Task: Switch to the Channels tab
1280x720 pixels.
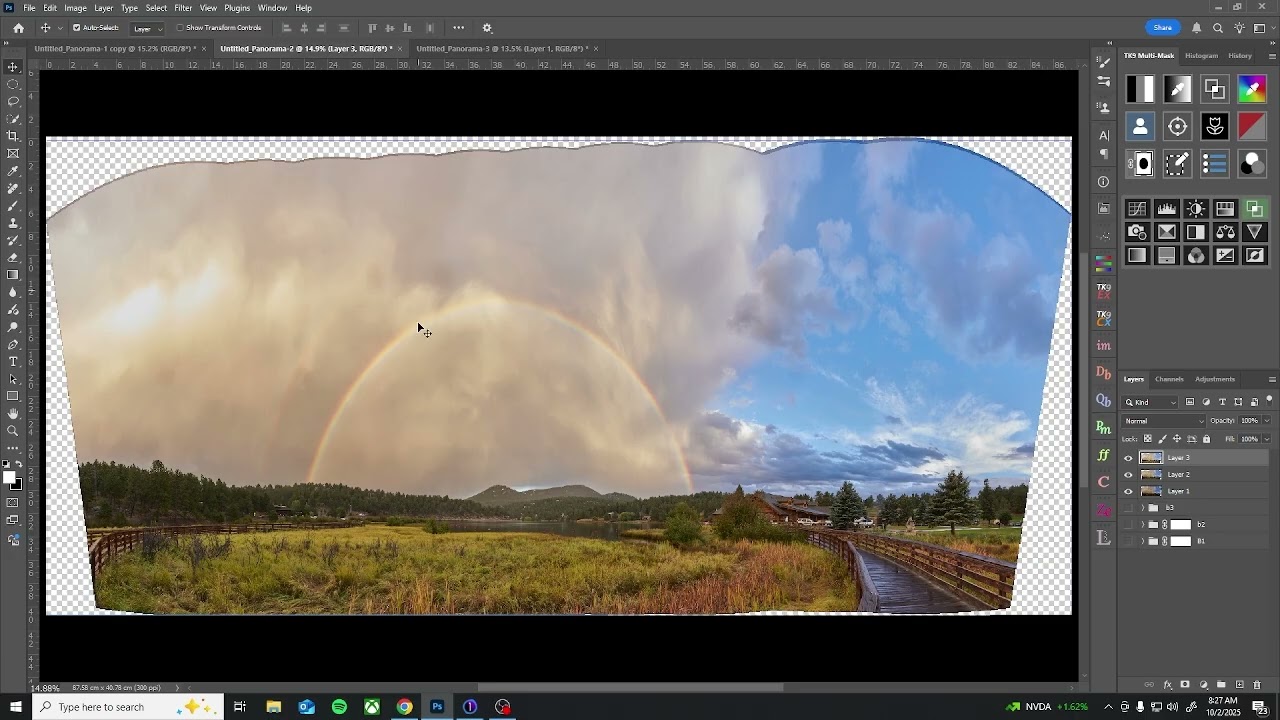Action: [1169, 379]
